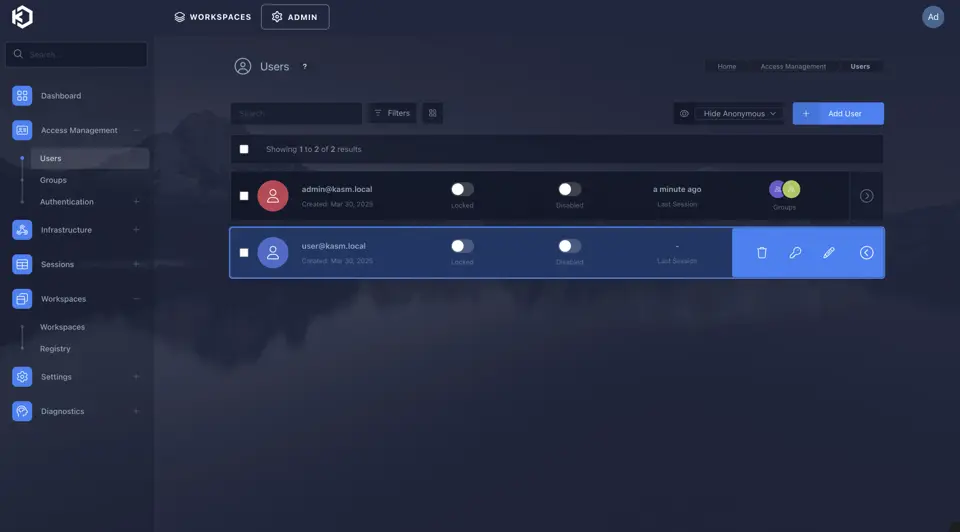Open the Ad user profile avatar

932,17
